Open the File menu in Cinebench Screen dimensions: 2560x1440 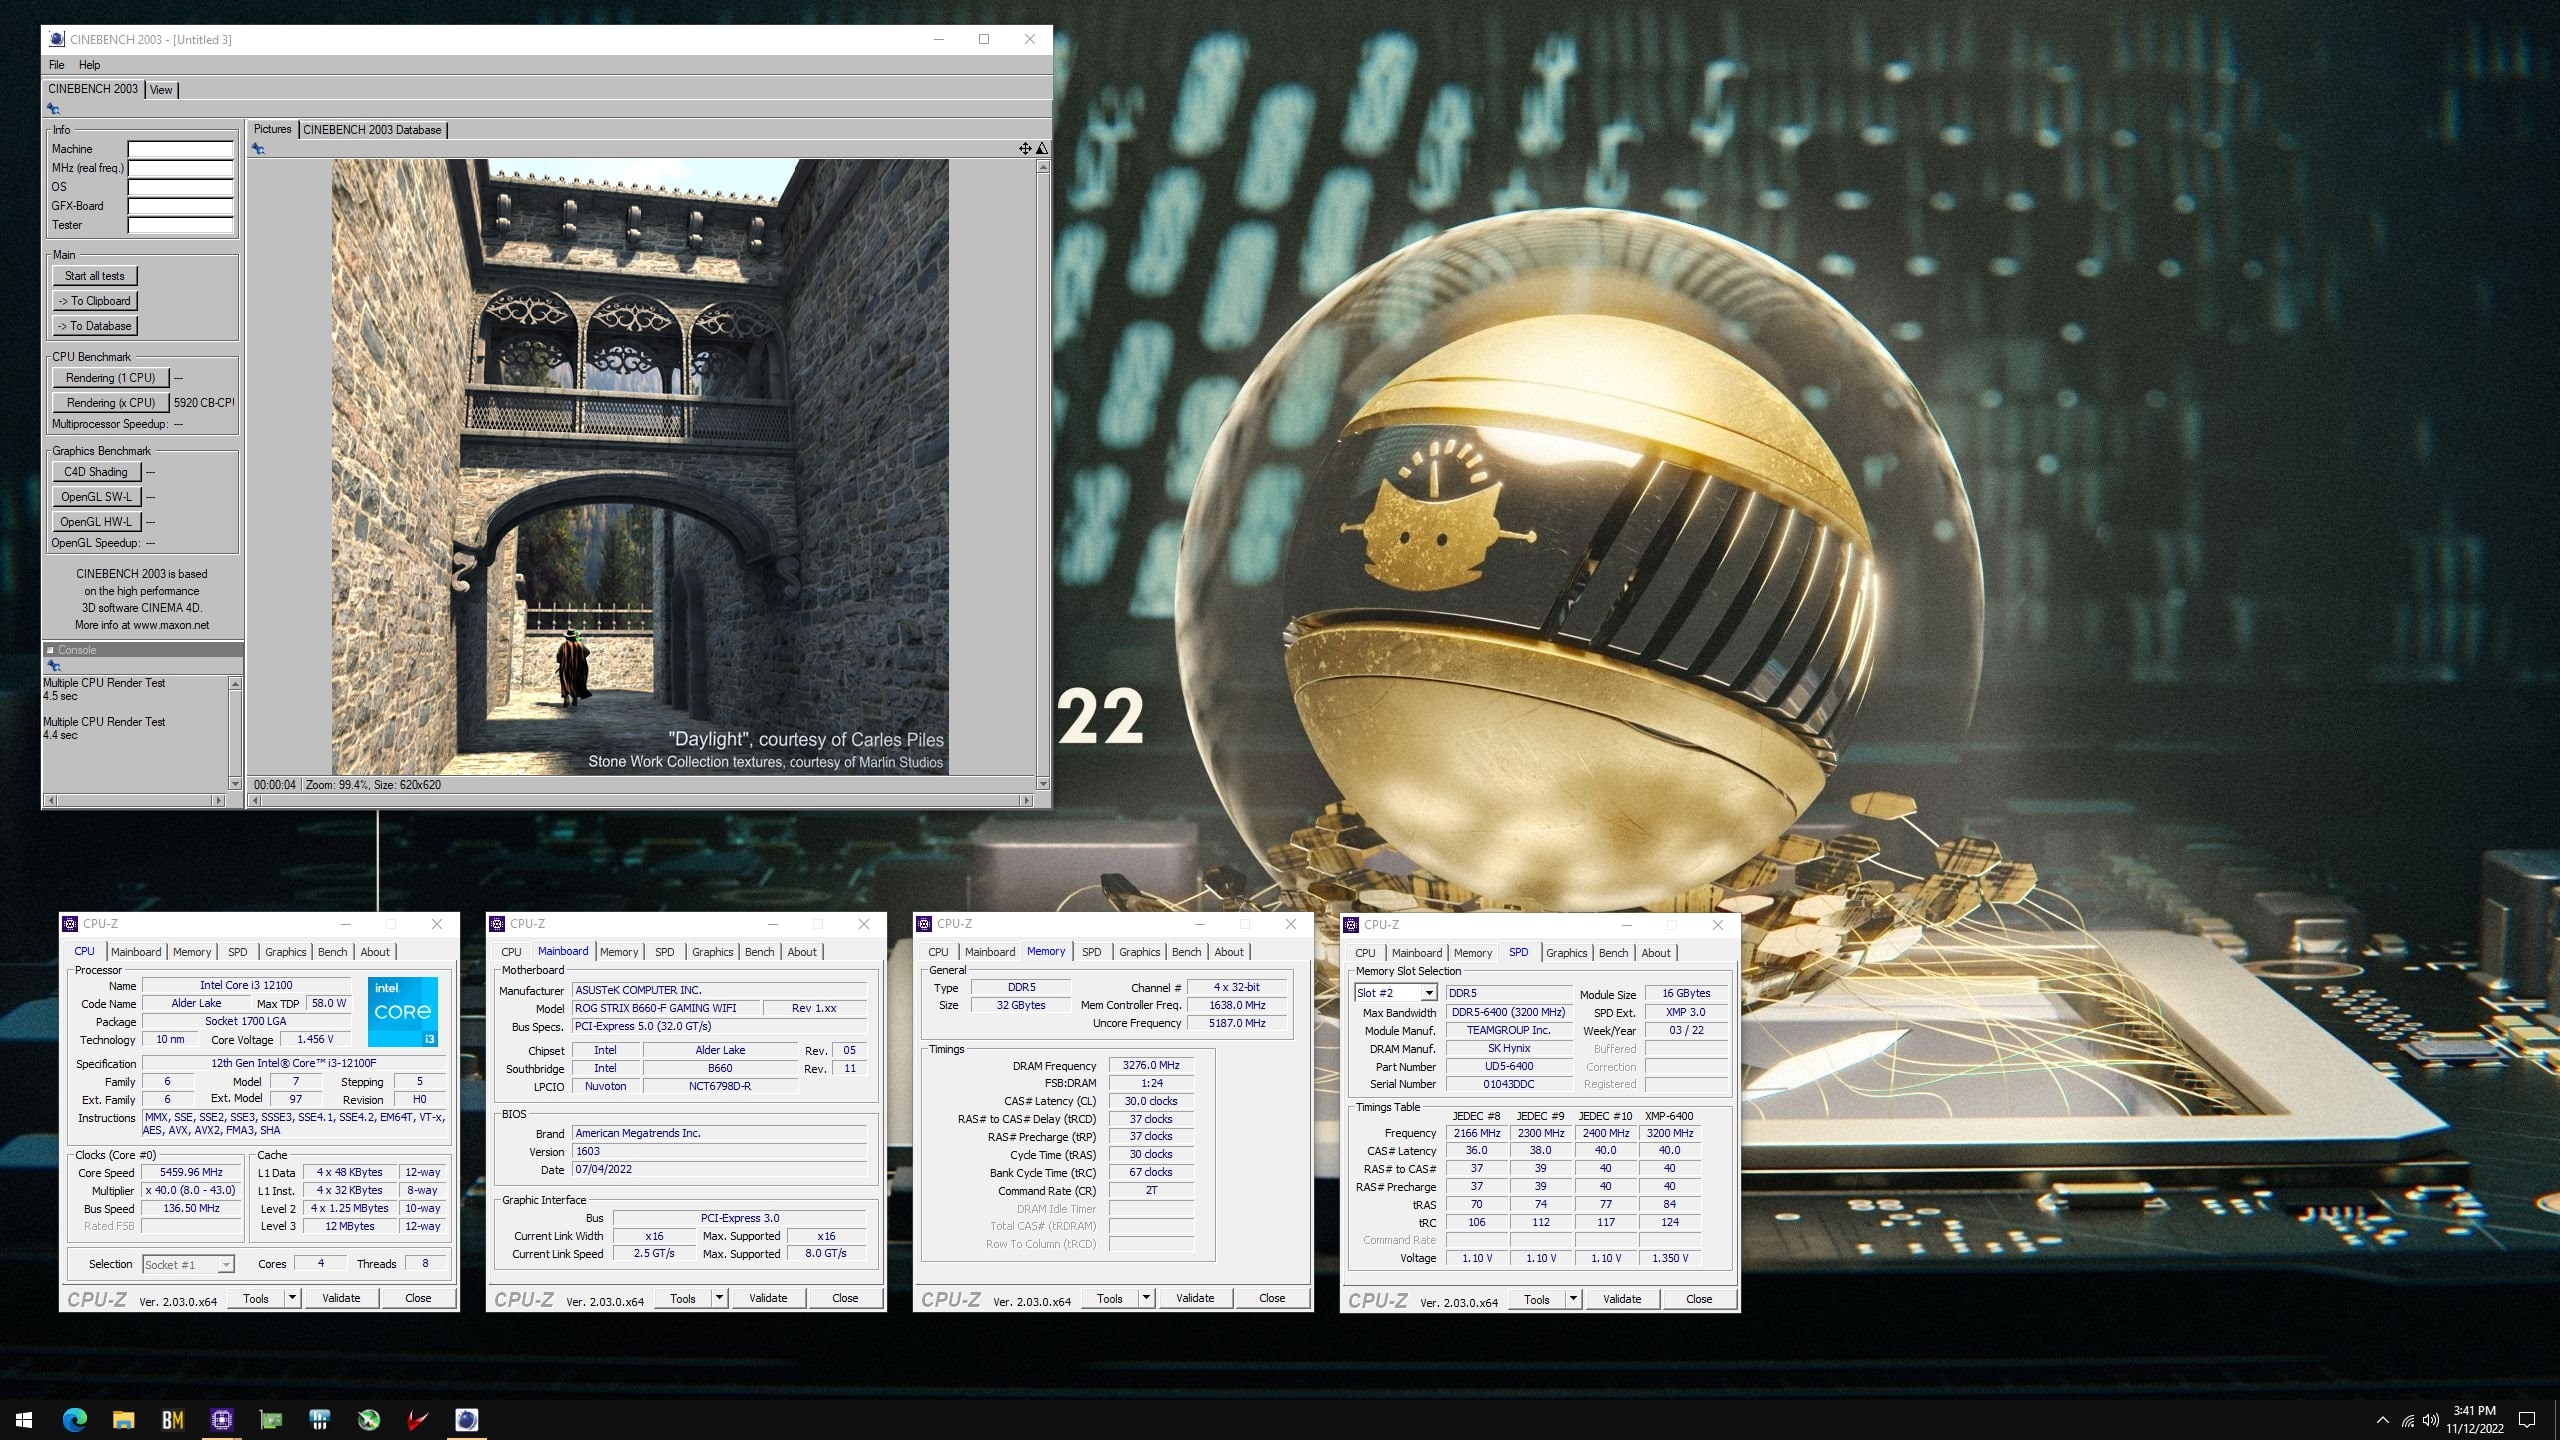[57, 65]
